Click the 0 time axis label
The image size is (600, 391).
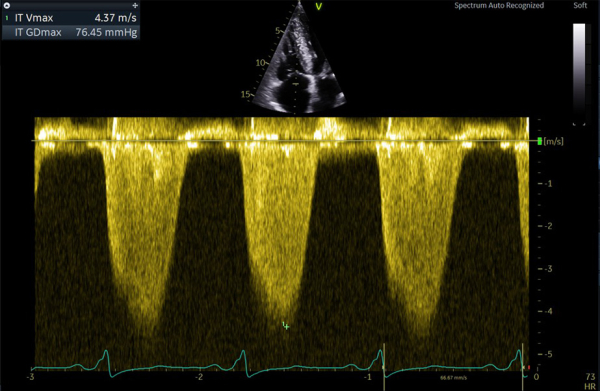coord(536,377)
